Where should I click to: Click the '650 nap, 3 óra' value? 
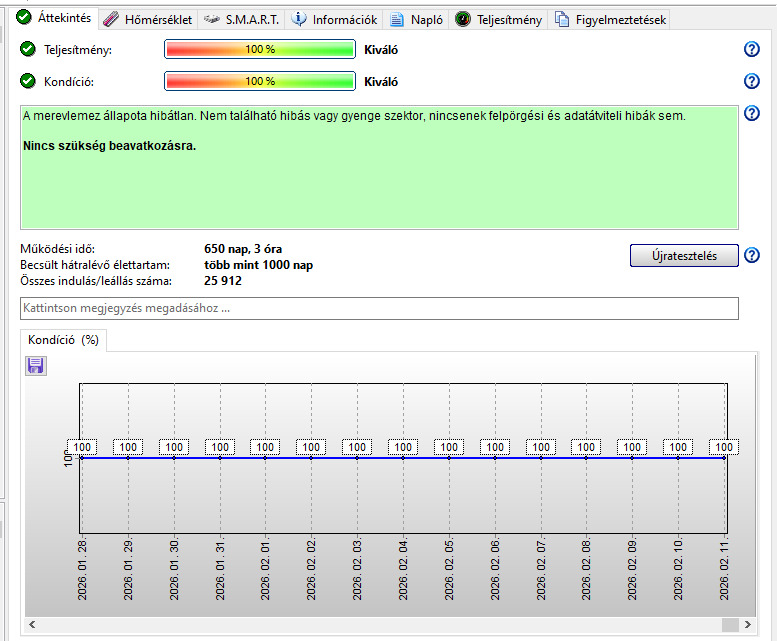tap(243, 249)
